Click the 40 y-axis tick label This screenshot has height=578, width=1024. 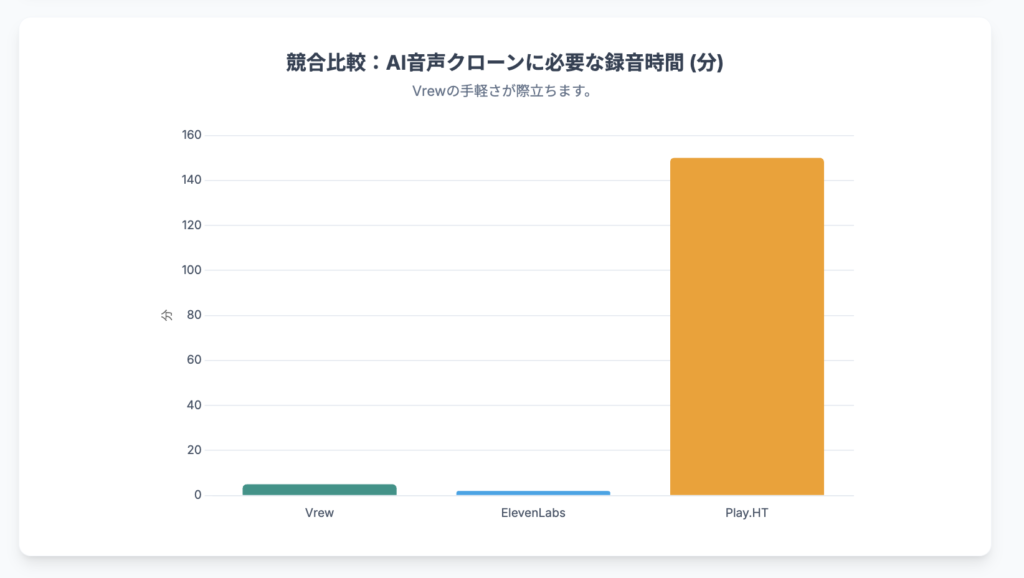tap(194, 405)
